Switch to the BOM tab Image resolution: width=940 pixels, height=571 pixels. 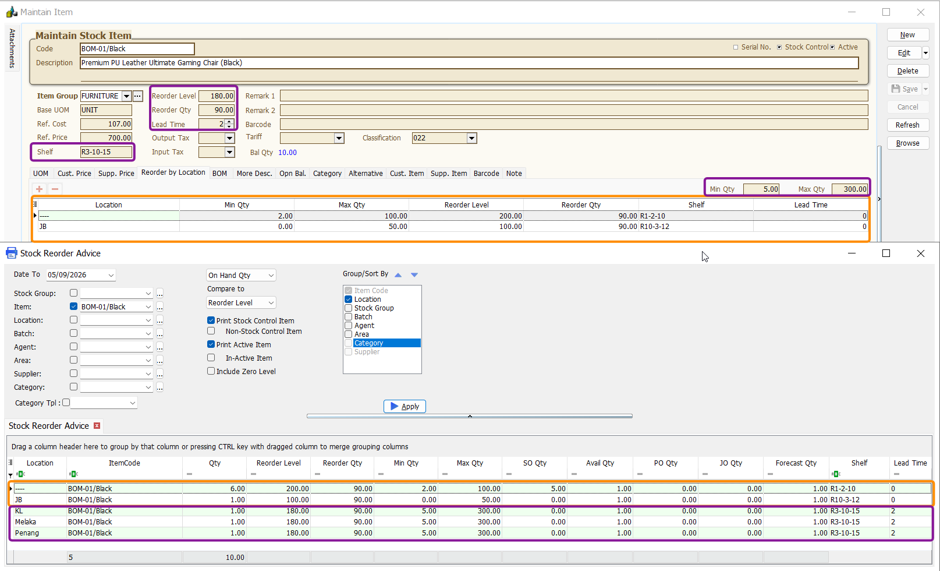point(220,173)
